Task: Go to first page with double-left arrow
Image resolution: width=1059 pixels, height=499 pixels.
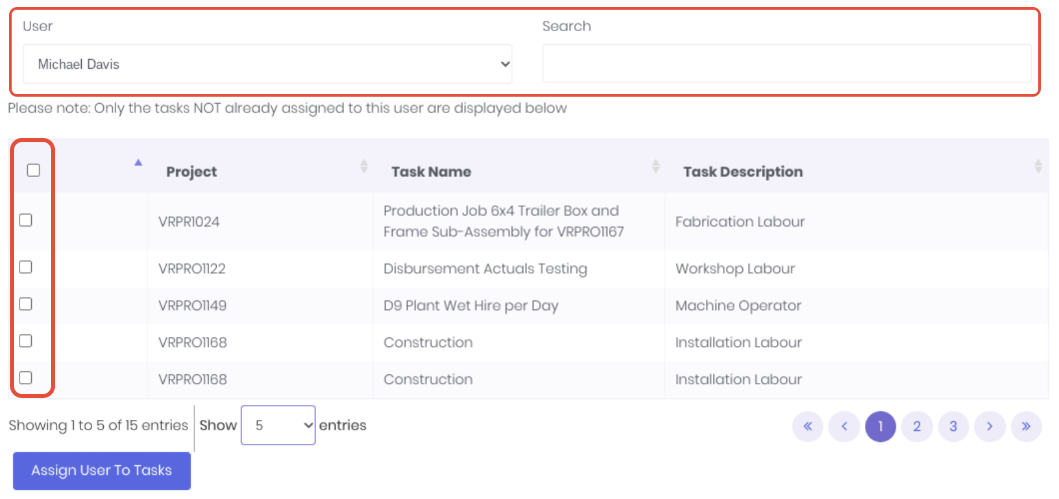Action: [808, 427]
